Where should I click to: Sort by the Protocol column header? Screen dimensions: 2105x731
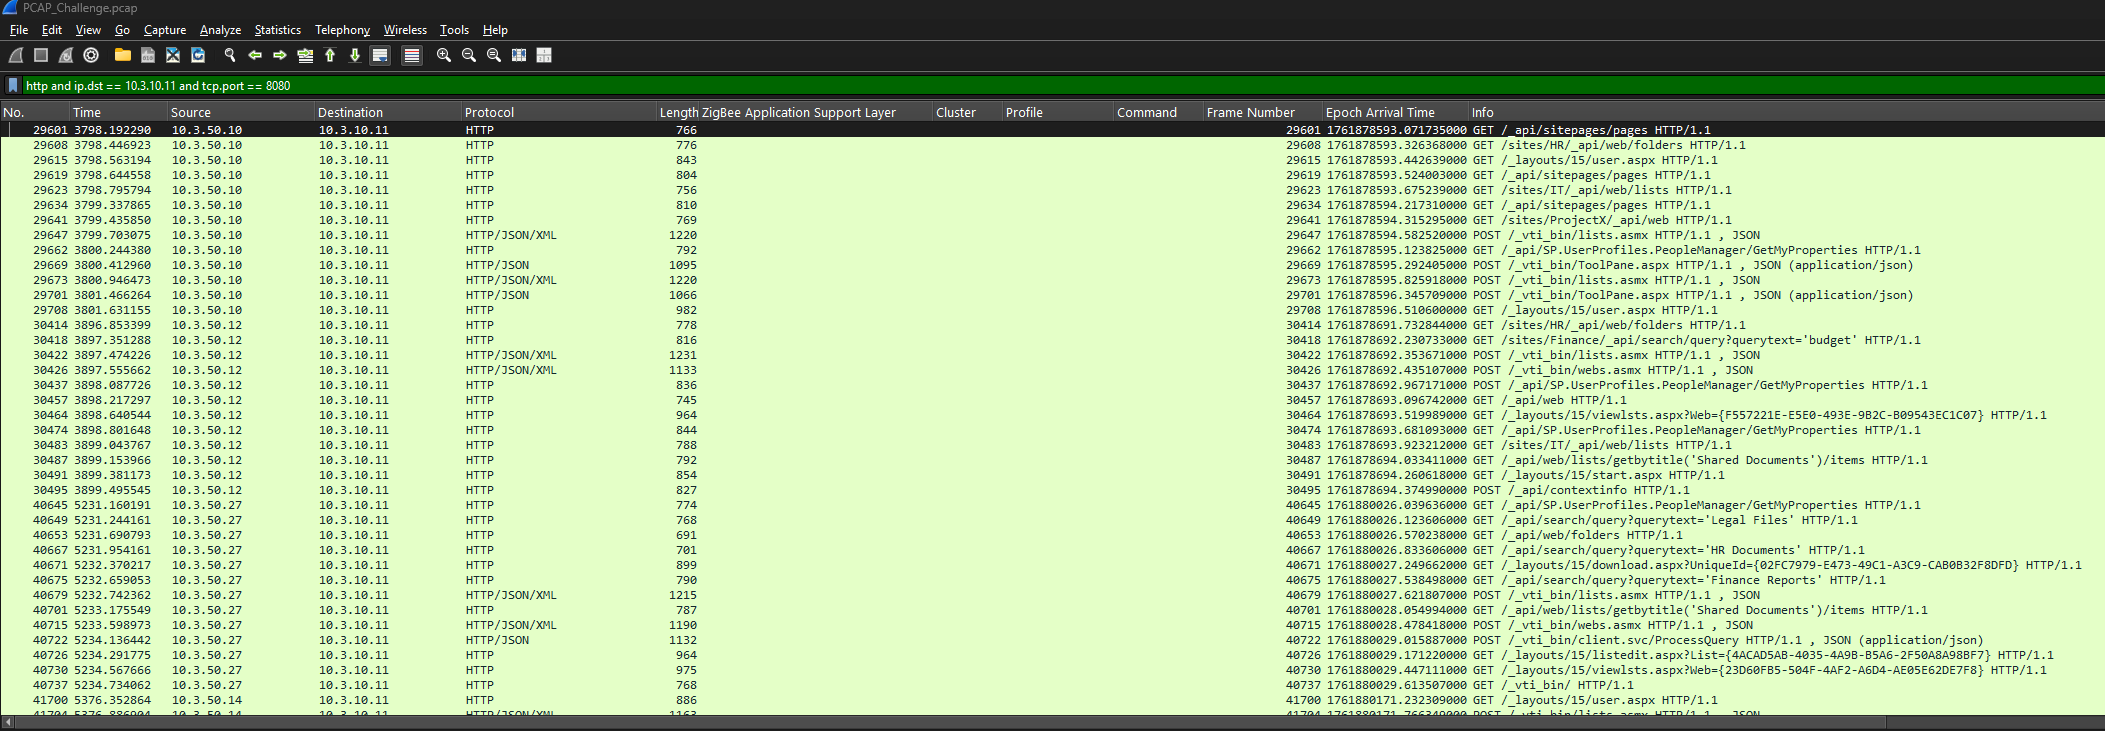click(x=489, y=113)
